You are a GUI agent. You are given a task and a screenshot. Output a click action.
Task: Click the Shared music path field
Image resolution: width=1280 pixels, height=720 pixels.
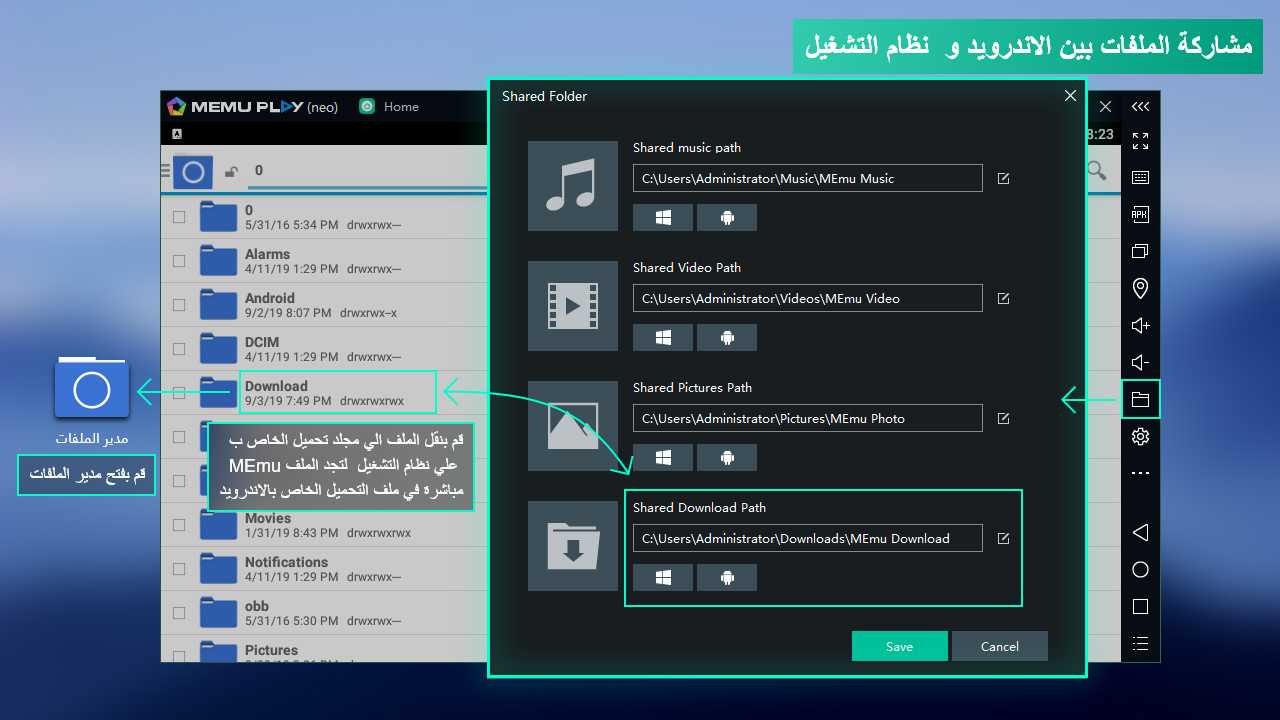[x=808, y=178]
